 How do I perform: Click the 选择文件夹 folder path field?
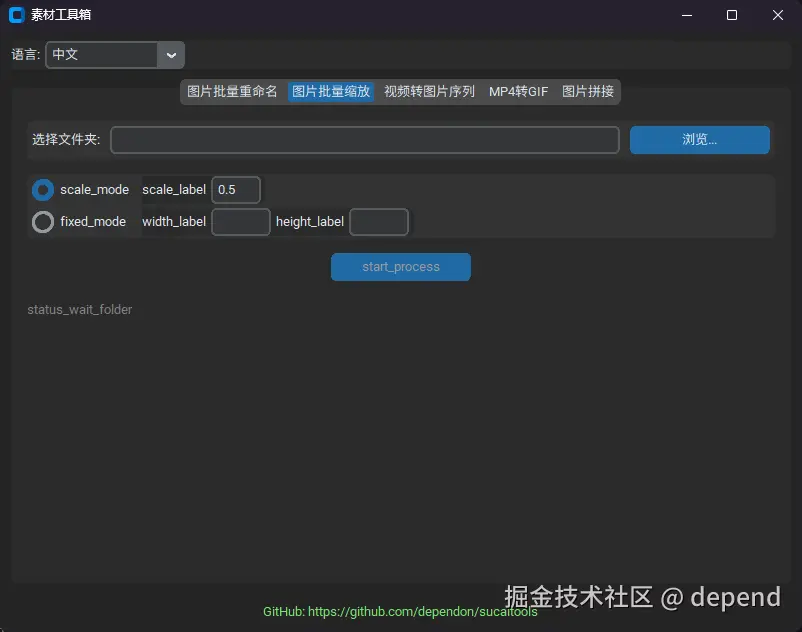[365, 140]
